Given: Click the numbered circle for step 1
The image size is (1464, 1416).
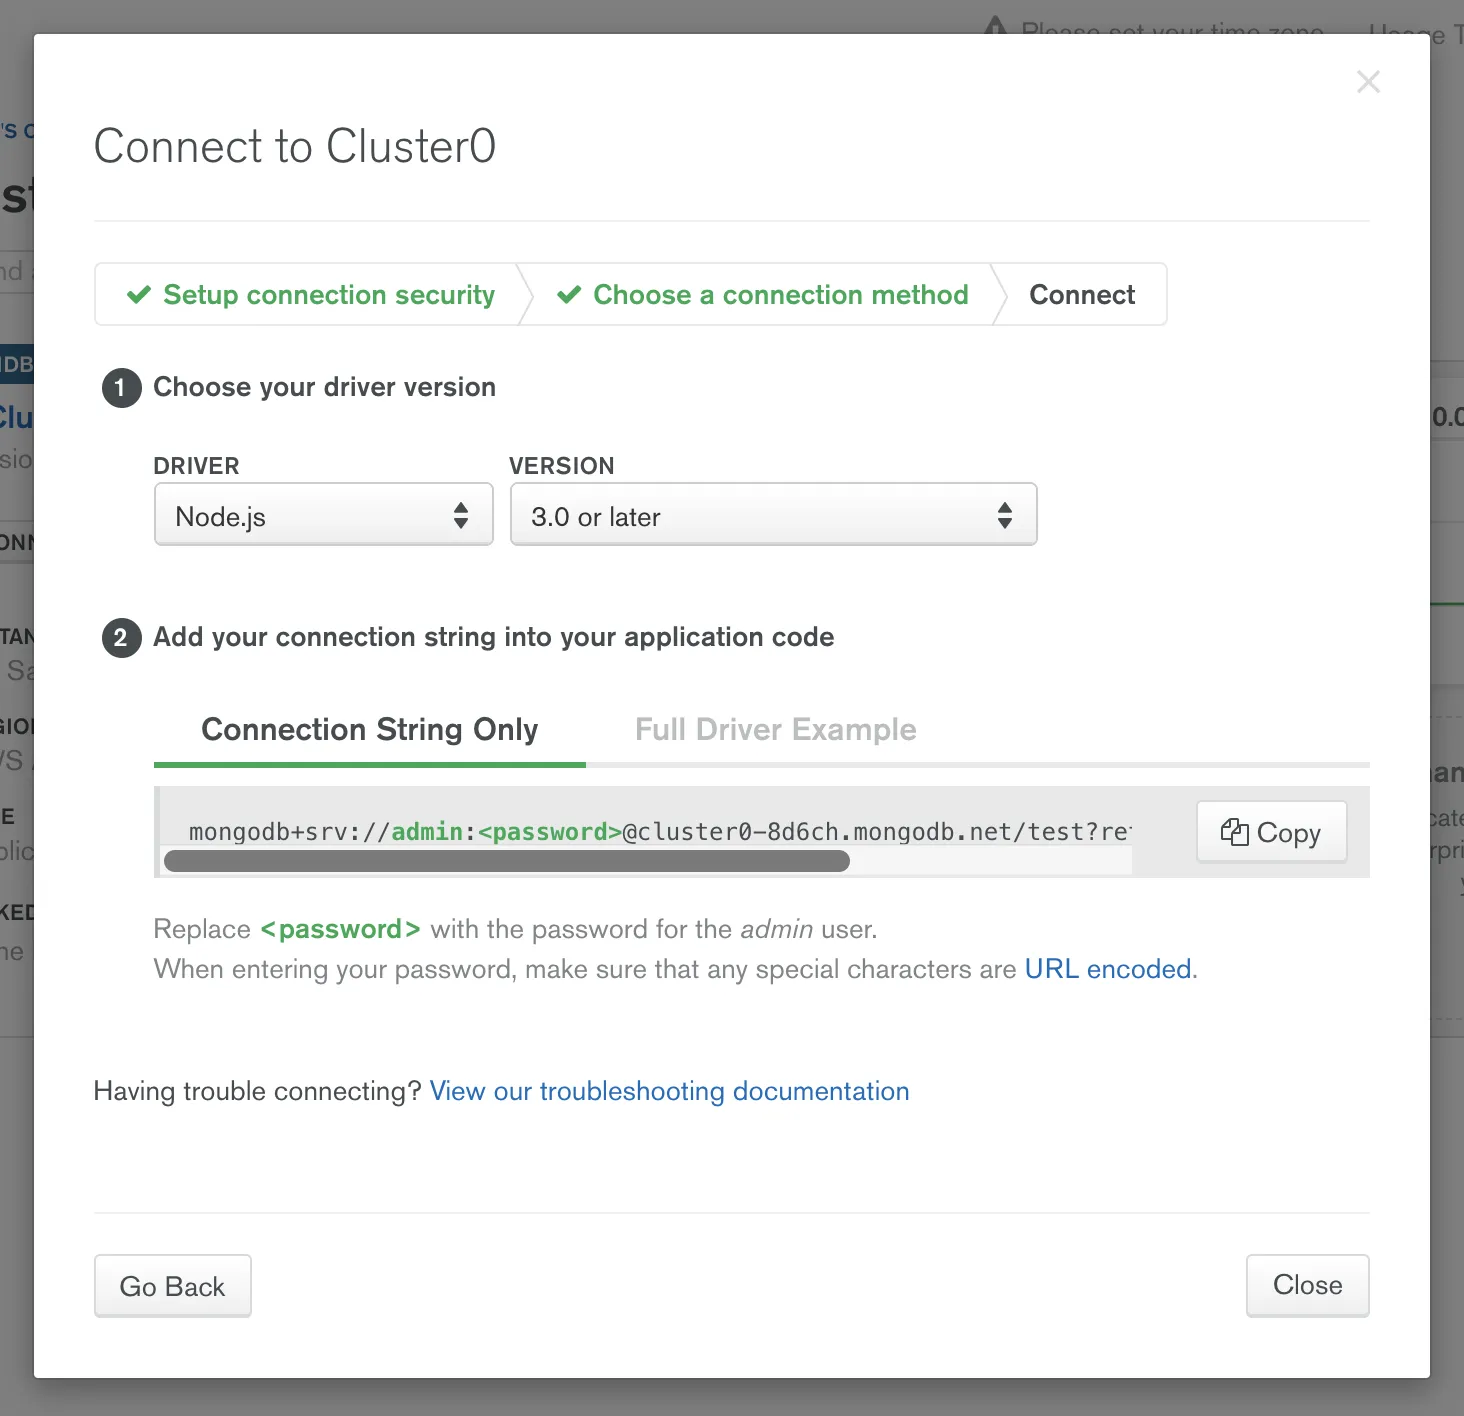Looking at the screenshot, I should pyautogui.click(x=121, y=388).
